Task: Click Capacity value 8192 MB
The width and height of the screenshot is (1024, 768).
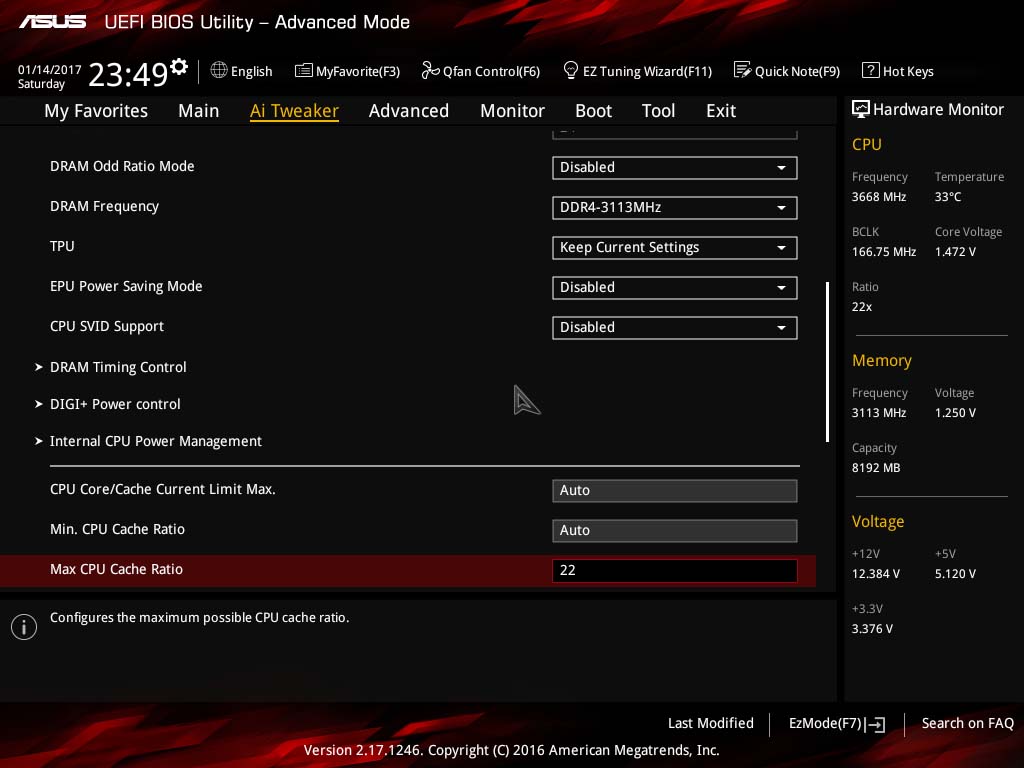Action: 876,468
